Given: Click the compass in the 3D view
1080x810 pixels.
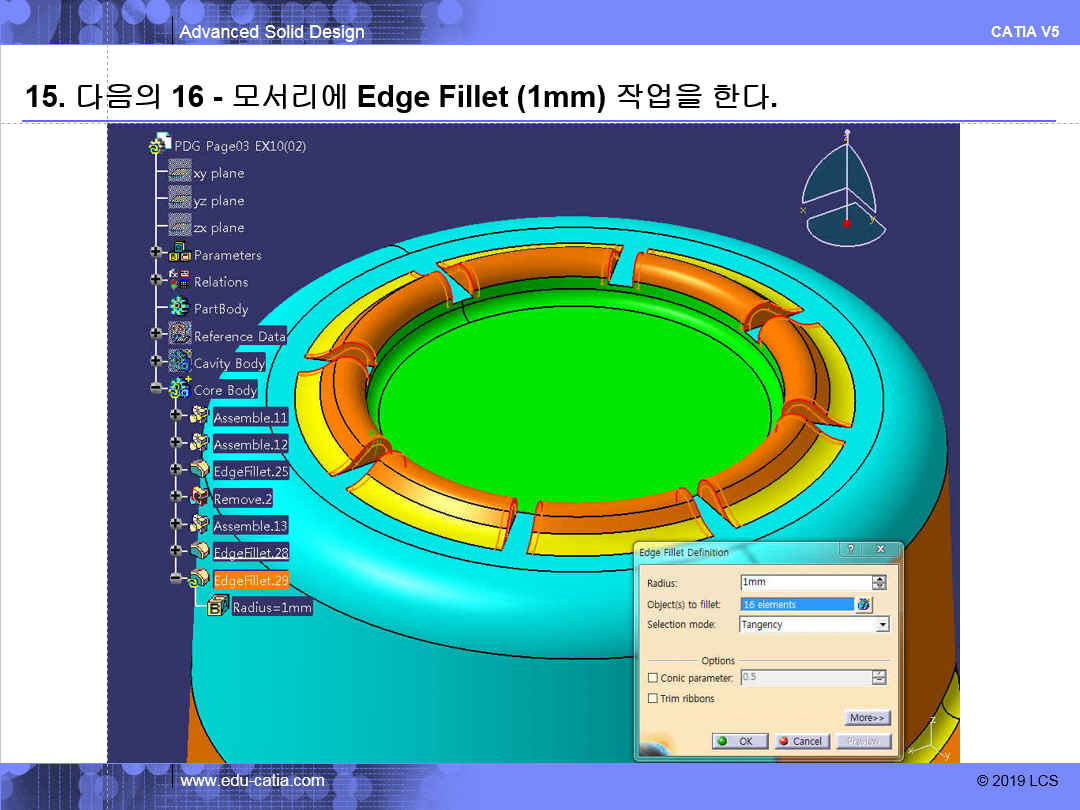Looking at the screenshot, I should point(845,190).
